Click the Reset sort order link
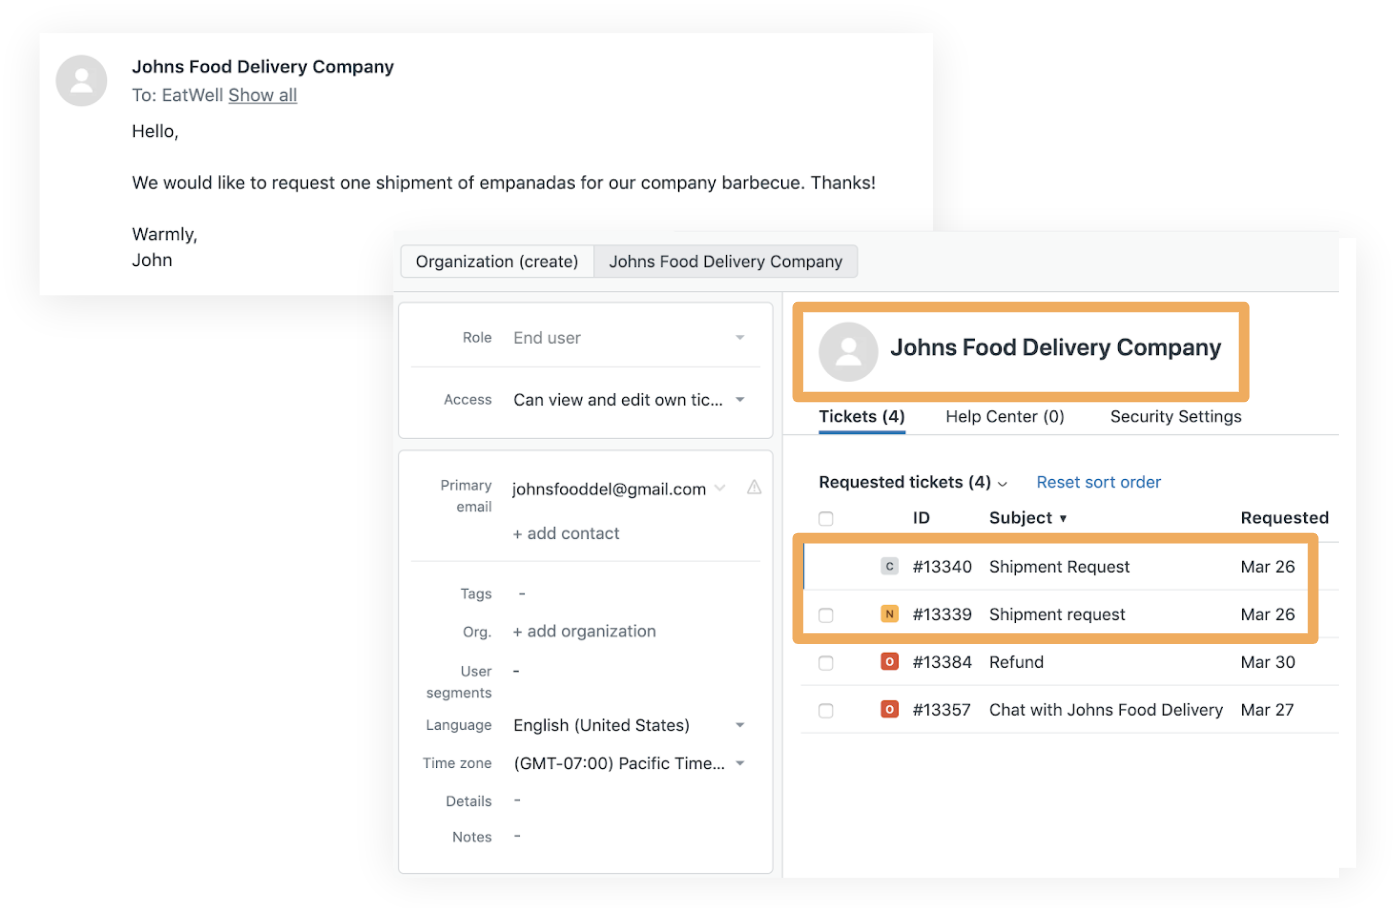 1098,483
